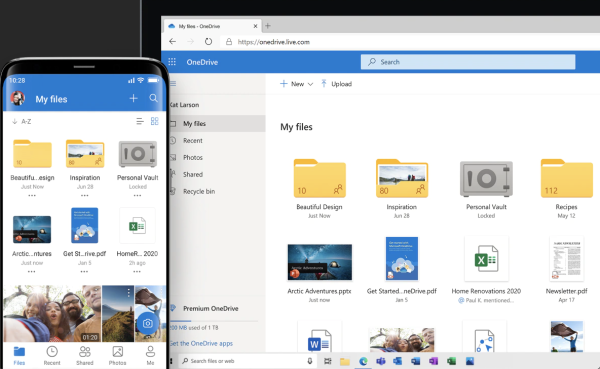The image size is (600, 369).
Task: Tap the search magnifier on phone
Action: click(x=153, y=98)
